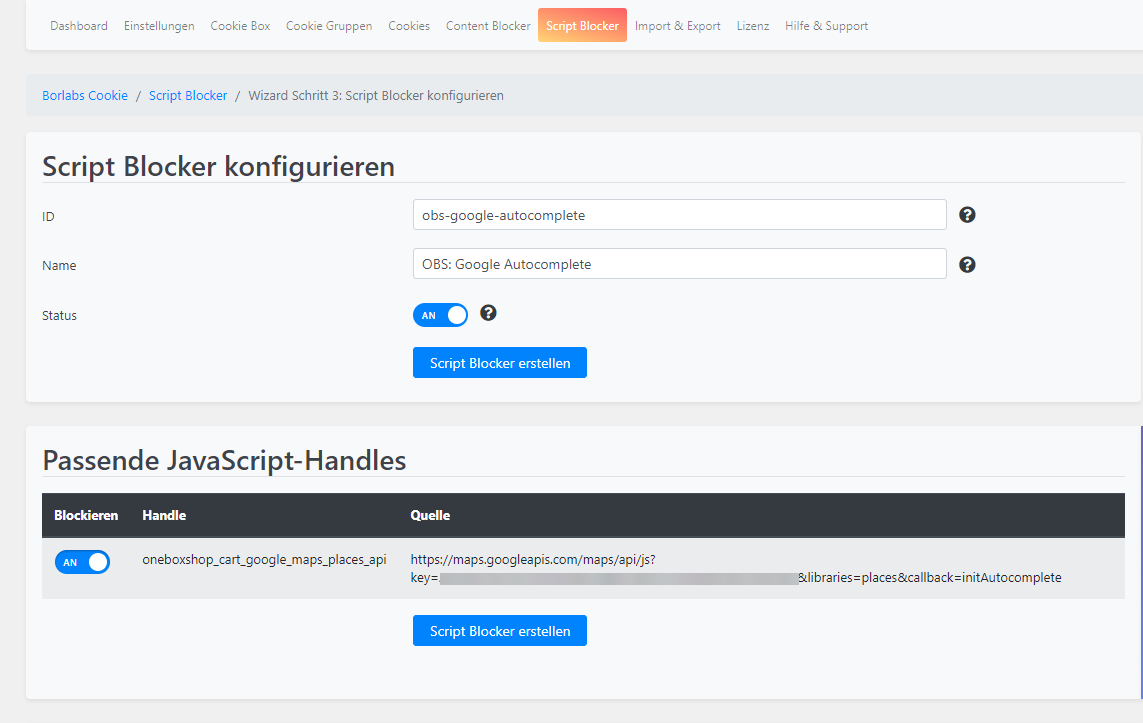This screenshot has height=723, width=1143.
Task: Click lower Script Blocker erstellen button below table
Action: [499, 630]
